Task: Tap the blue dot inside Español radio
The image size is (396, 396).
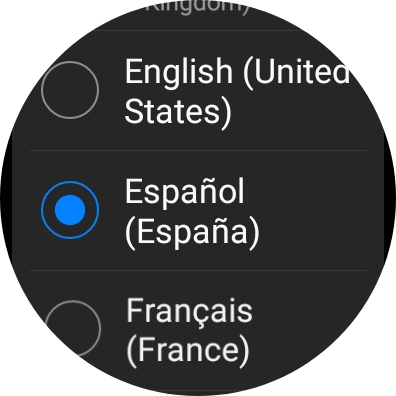Action: (x=70, y=210)
